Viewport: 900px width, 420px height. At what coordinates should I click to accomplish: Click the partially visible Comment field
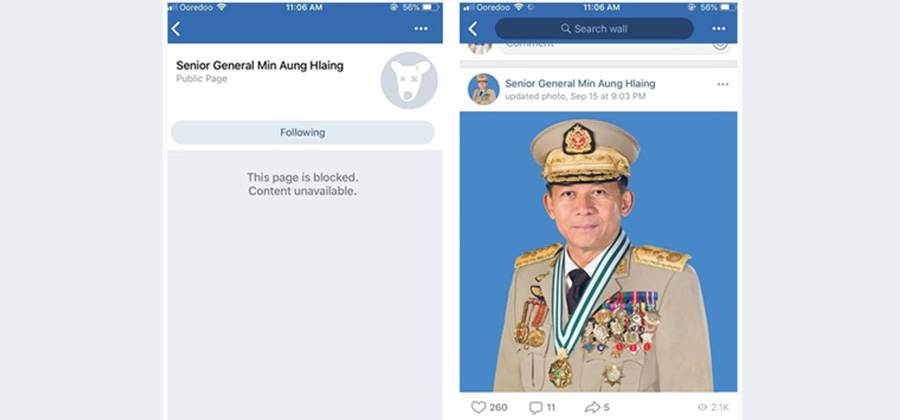(604, 48)
